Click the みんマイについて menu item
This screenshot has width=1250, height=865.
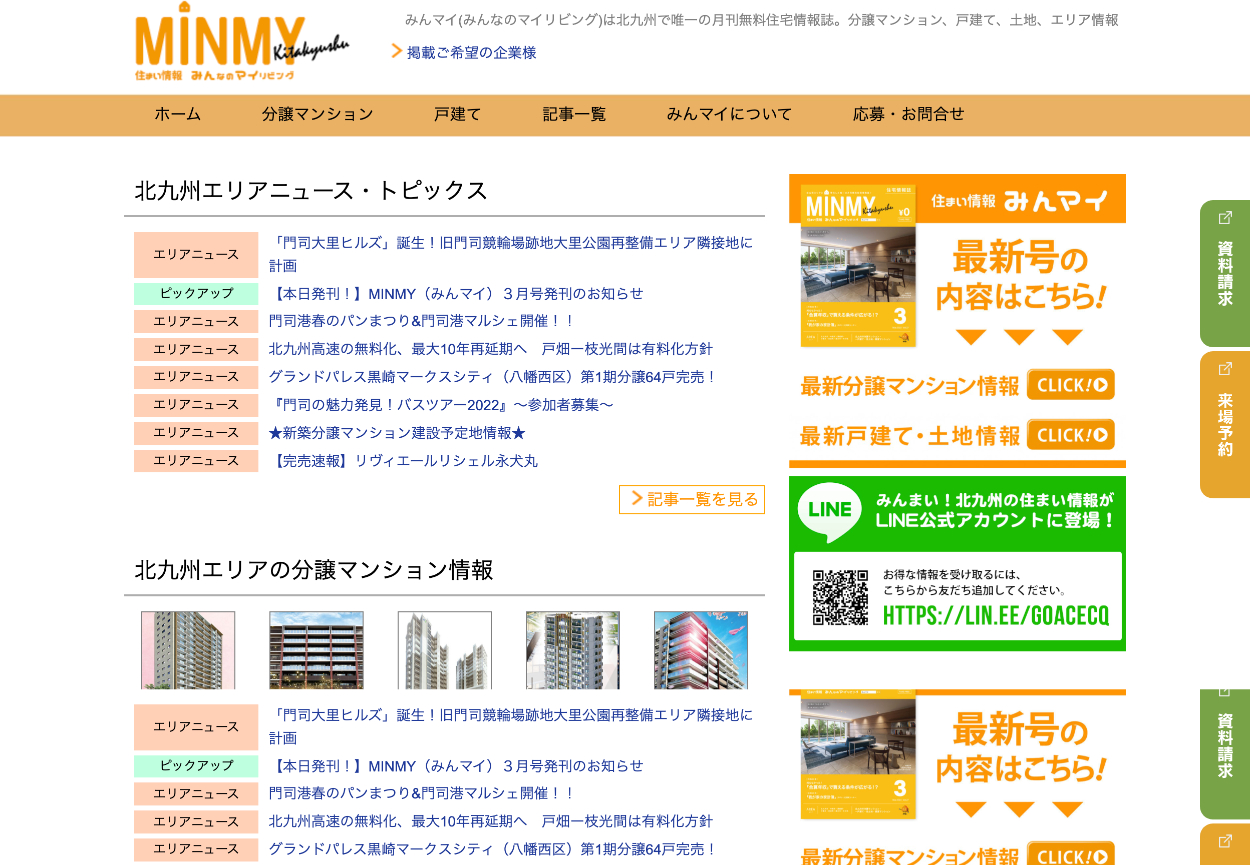click(729, 114)
